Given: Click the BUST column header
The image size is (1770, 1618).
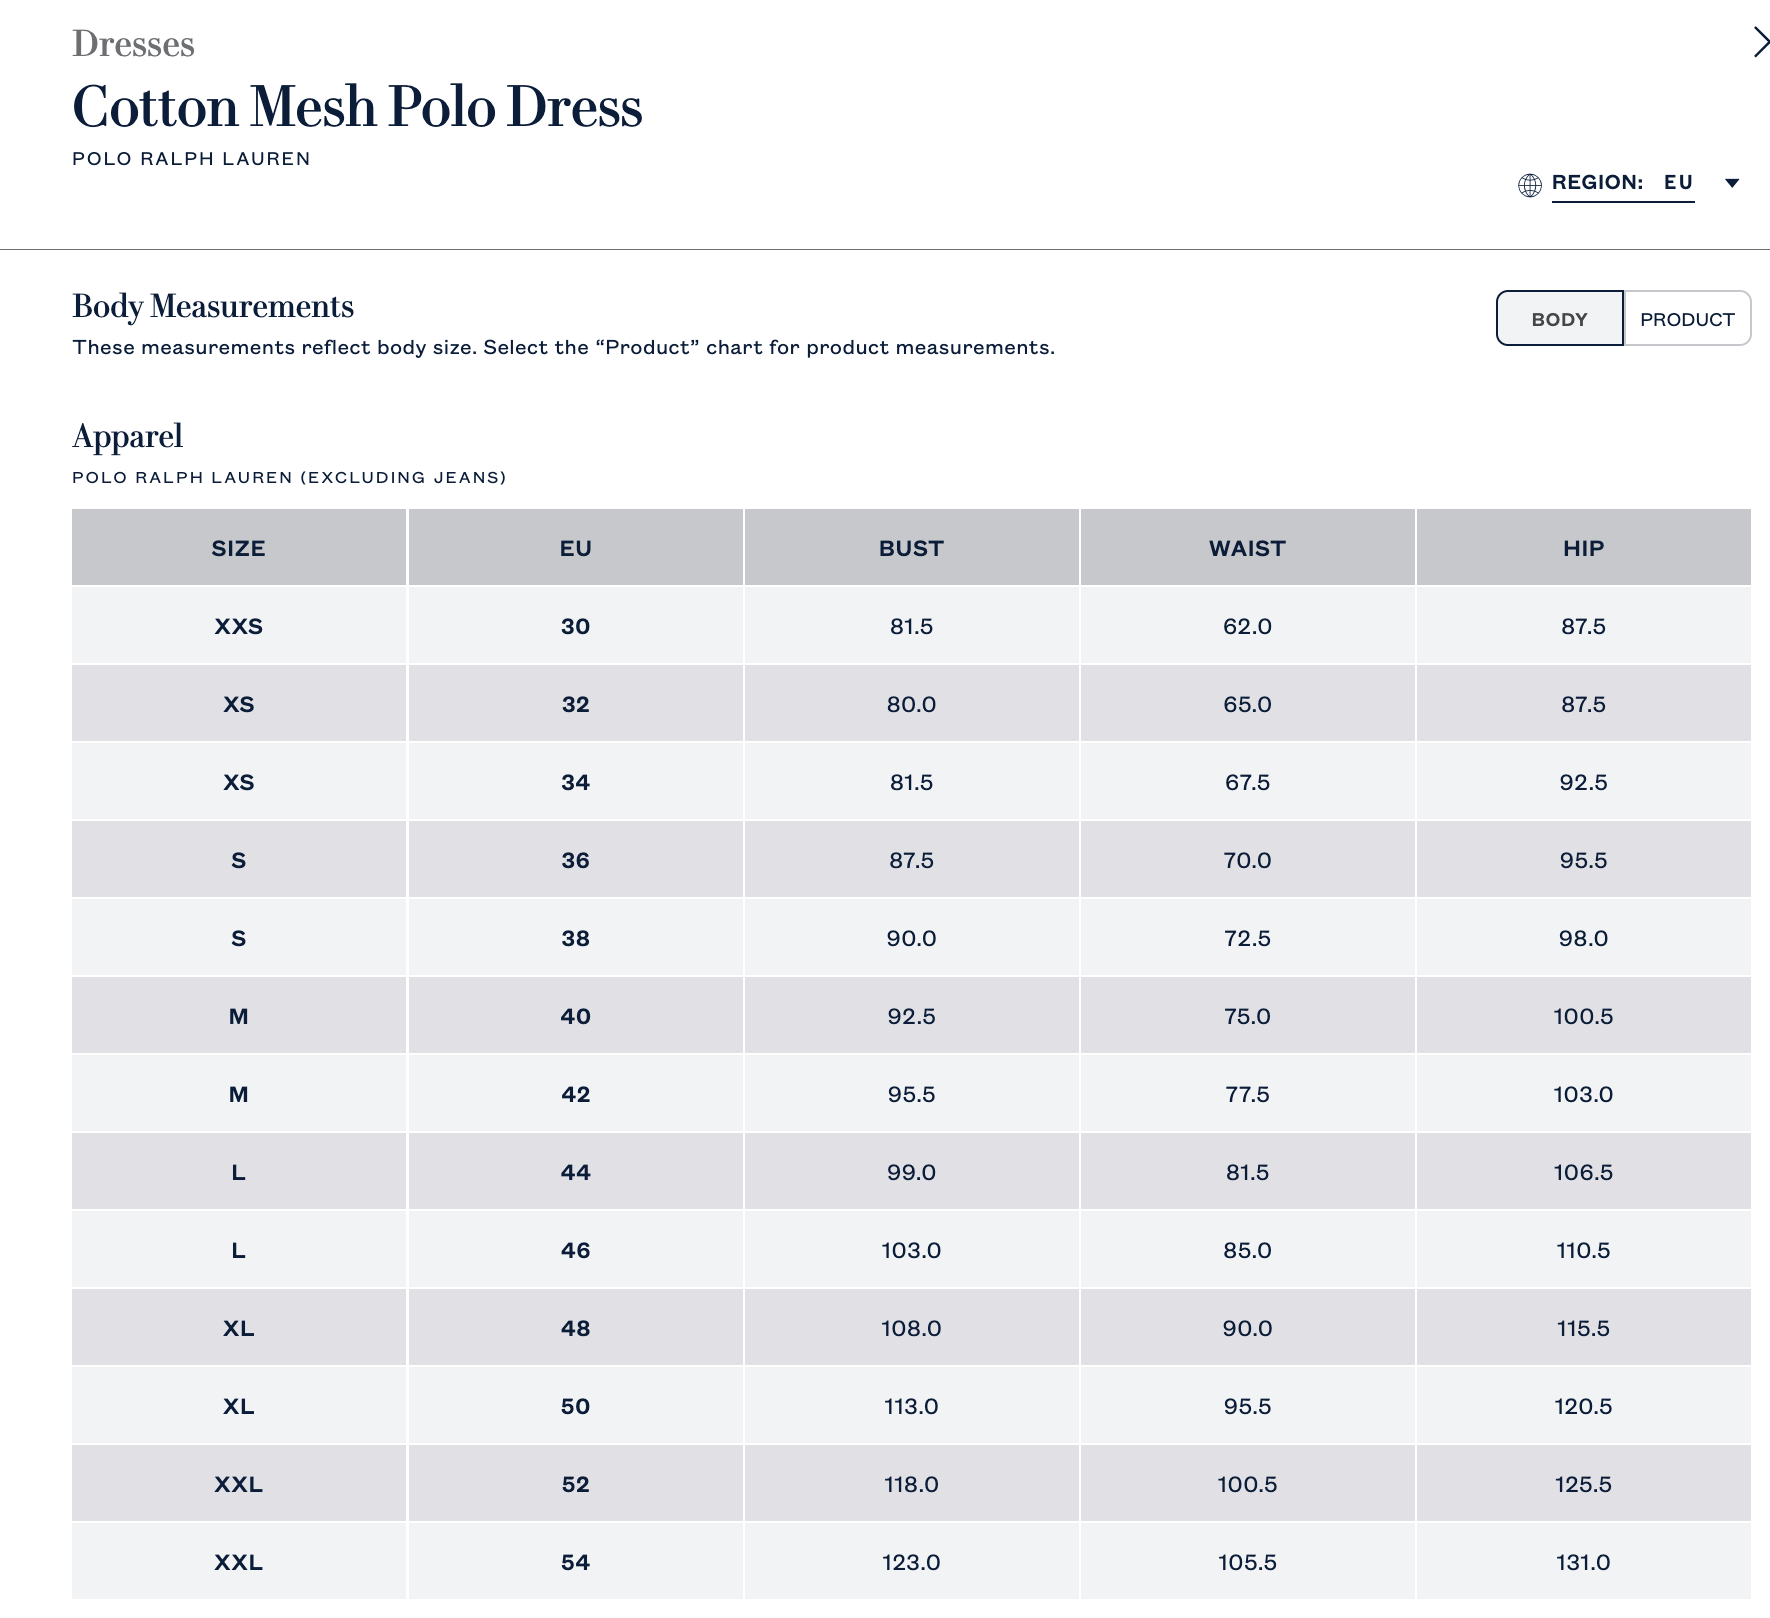Looking at the screenshot, I should 911,548.
